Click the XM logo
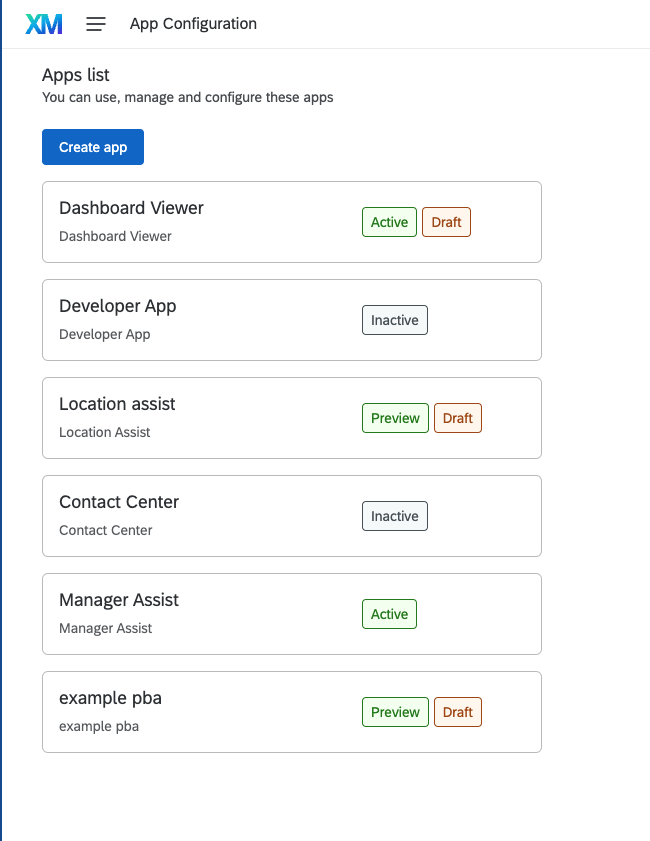The width and height of the screenshot is (650, 841). [44, 24]
